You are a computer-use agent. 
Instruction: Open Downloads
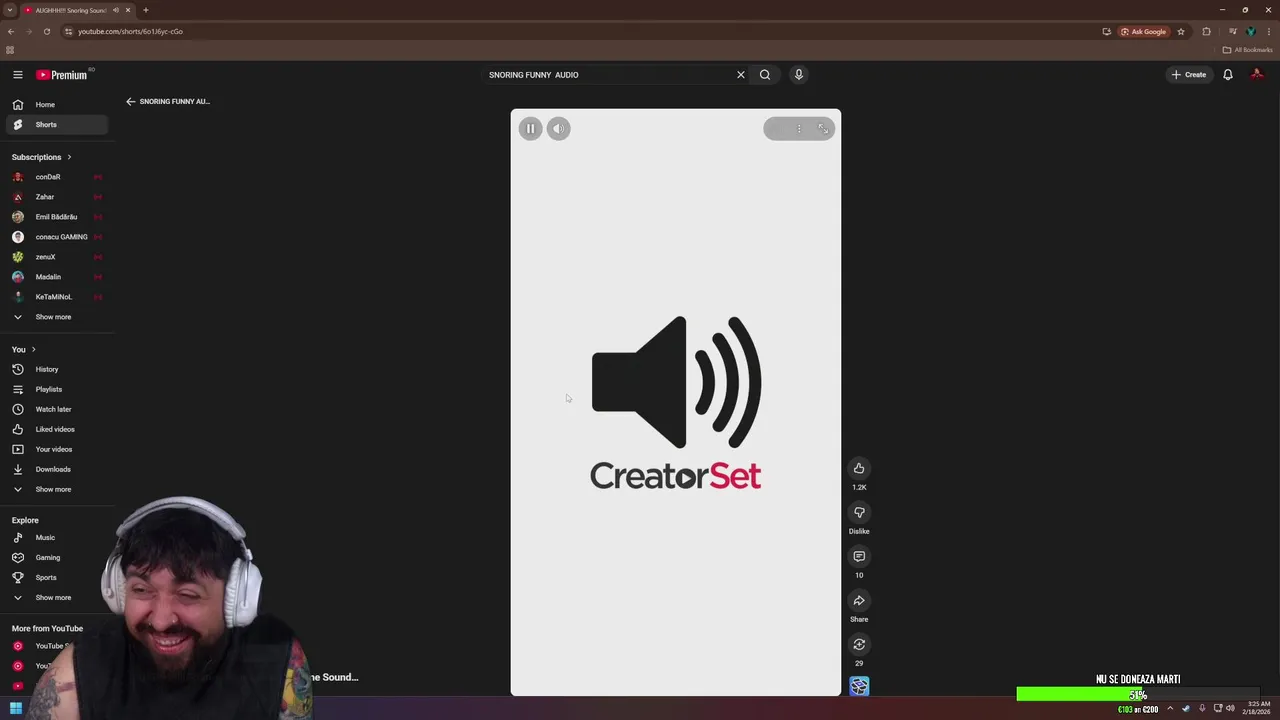point(57,469)
